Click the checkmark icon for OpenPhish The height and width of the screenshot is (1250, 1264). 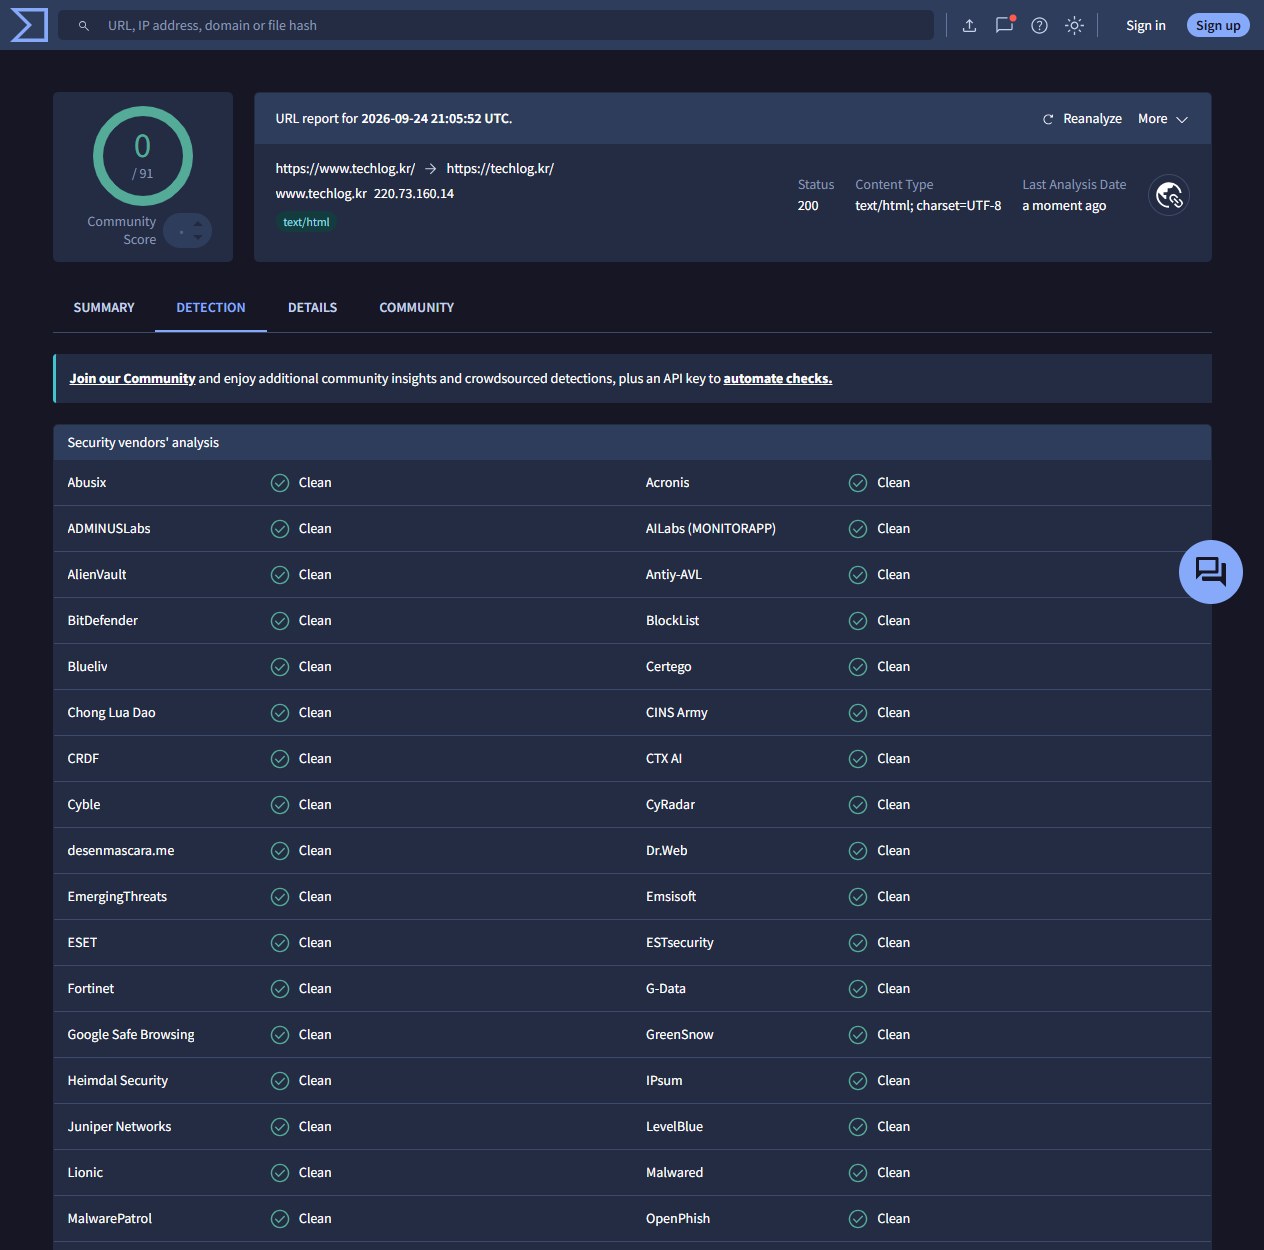858,1219
